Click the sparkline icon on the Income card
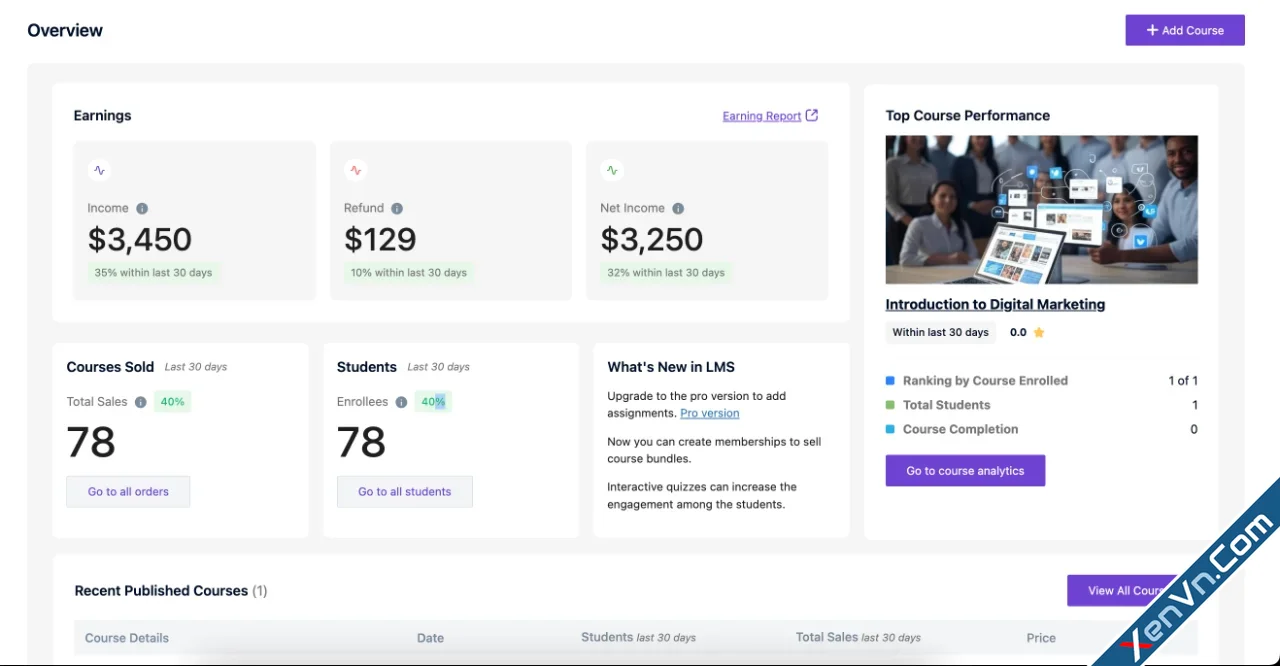 (98, 169)
